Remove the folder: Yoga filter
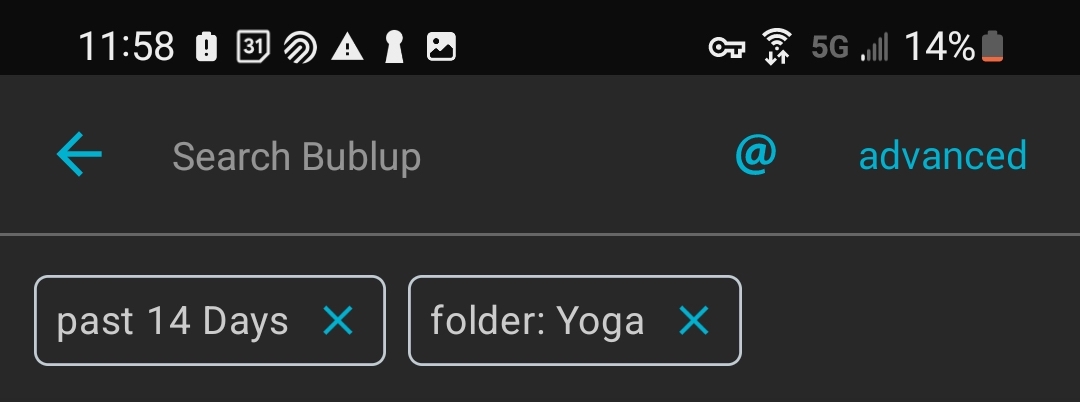The width and height of the screenshot is (1080, 402). (694, 321)
